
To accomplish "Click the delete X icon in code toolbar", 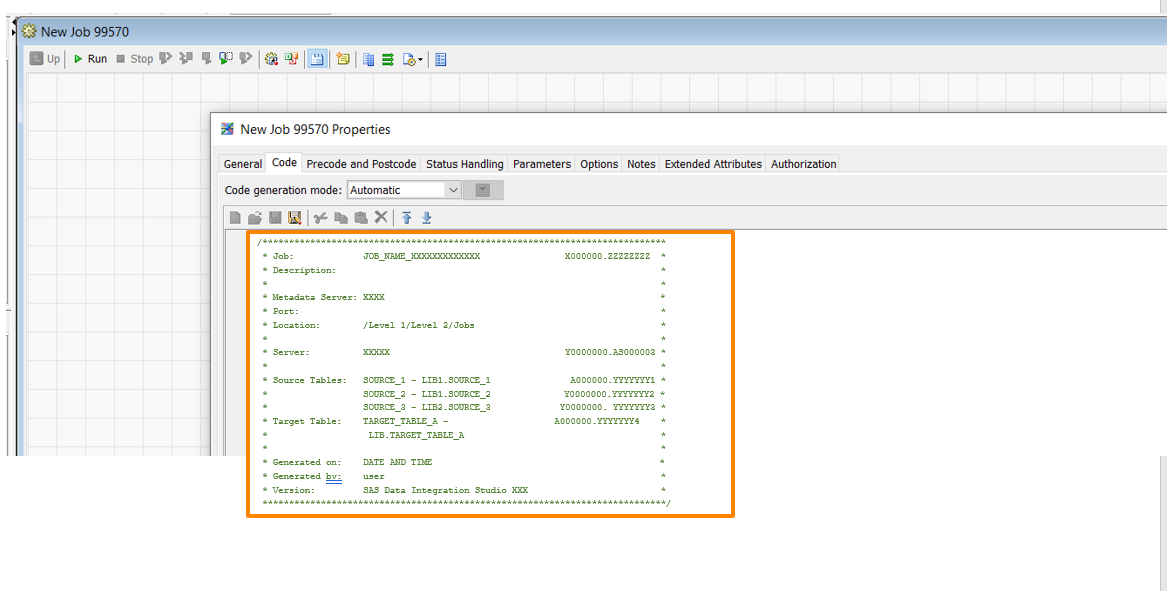I will coord(381,217).
